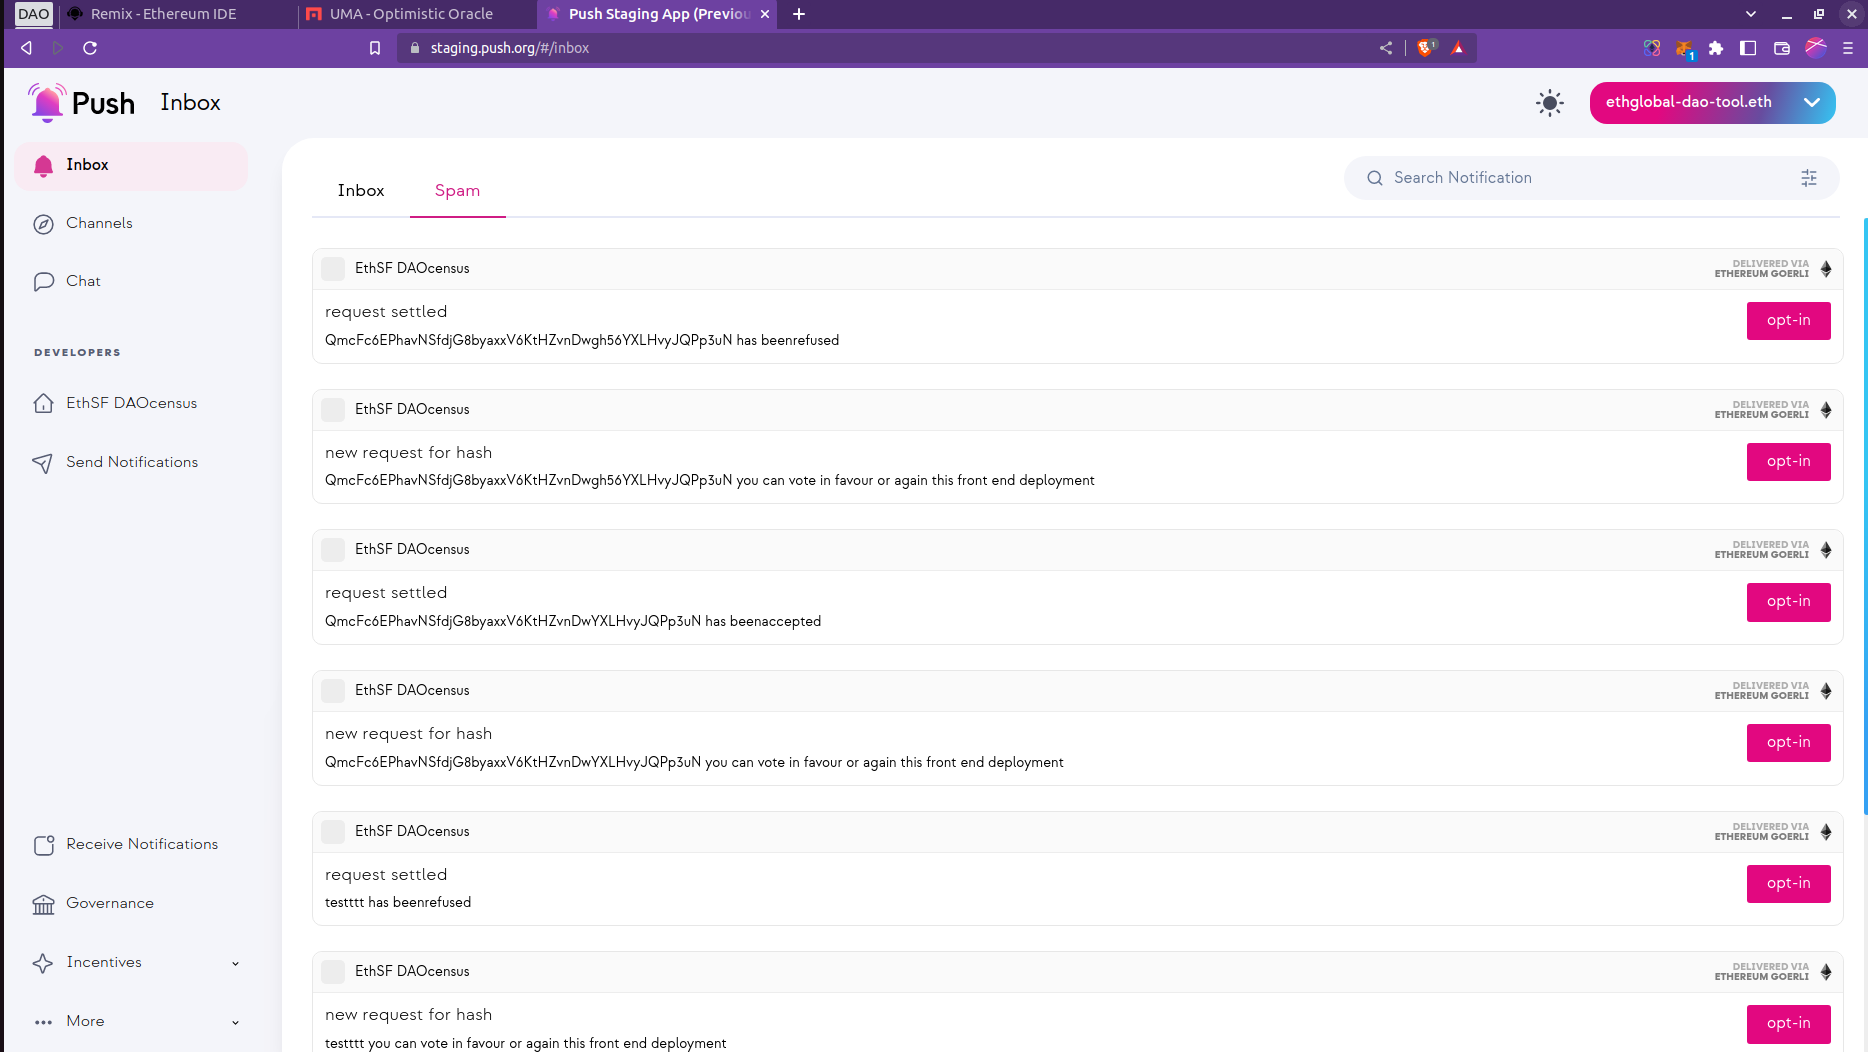Click the first EthSF DAOcensus channel avatar
This screenshot has height=1052, width=1868.
click(333, 269)
